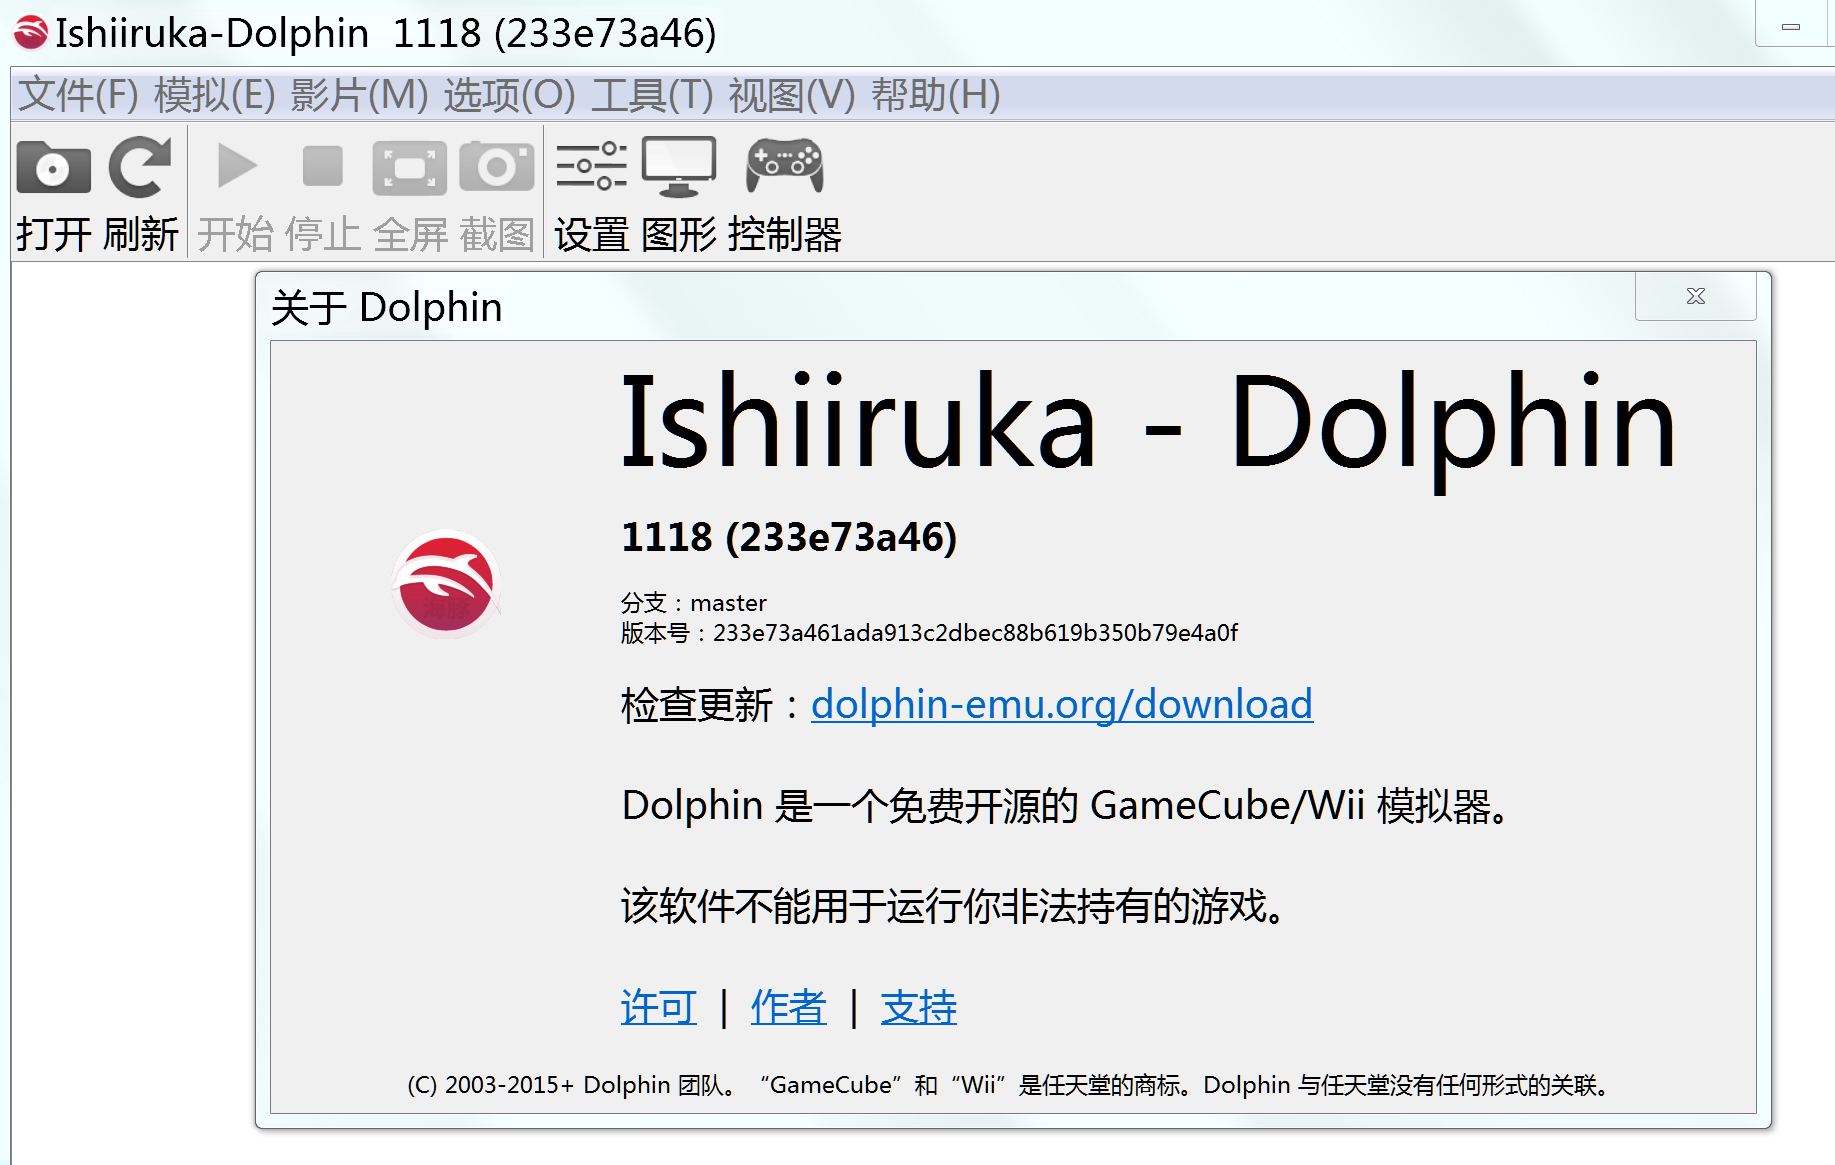
Task: Open Graphics (图形) configuration icon
Action: pyautogui.click(x=679, y=166)
